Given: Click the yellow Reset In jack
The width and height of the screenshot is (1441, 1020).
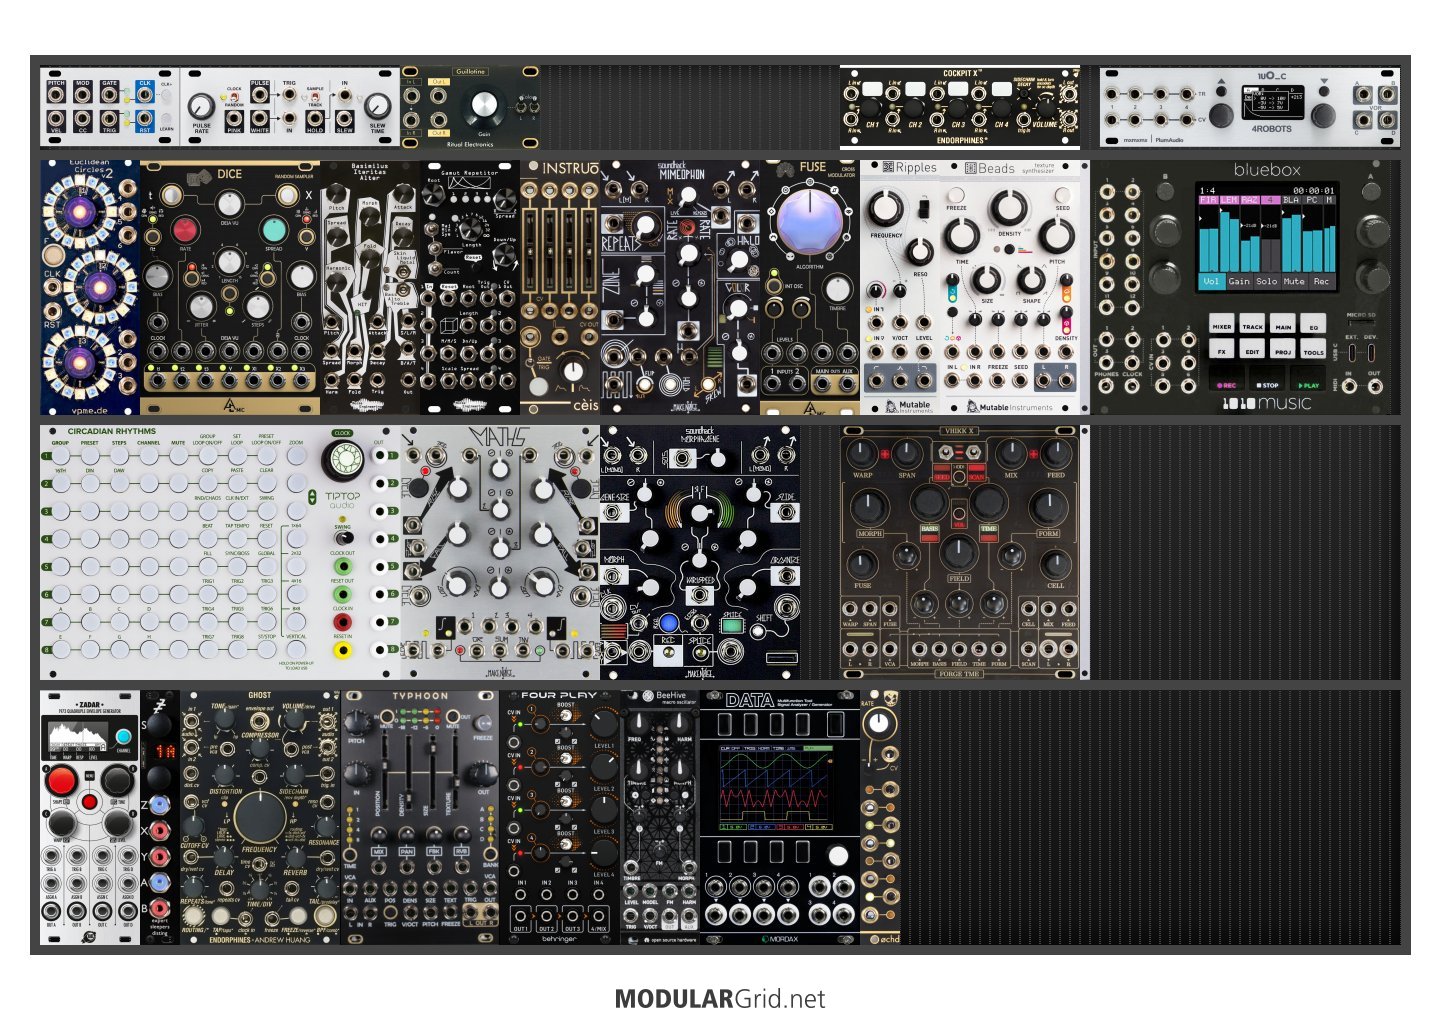Looking at the screenshot, I should point(342,650).
